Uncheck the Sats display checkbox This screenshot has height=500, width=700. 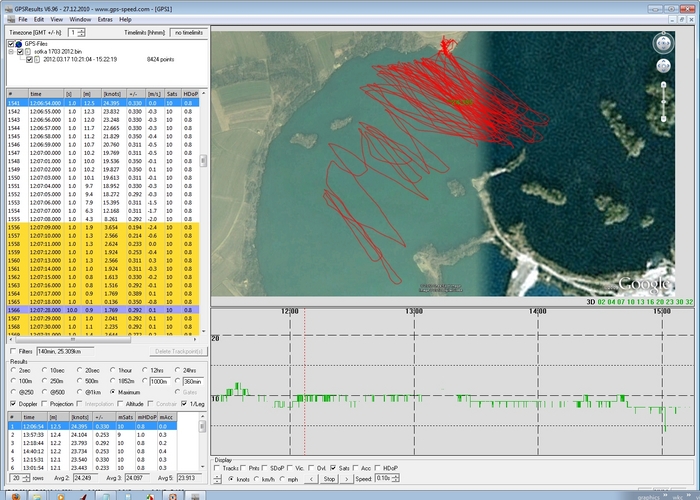click(333, 468)
